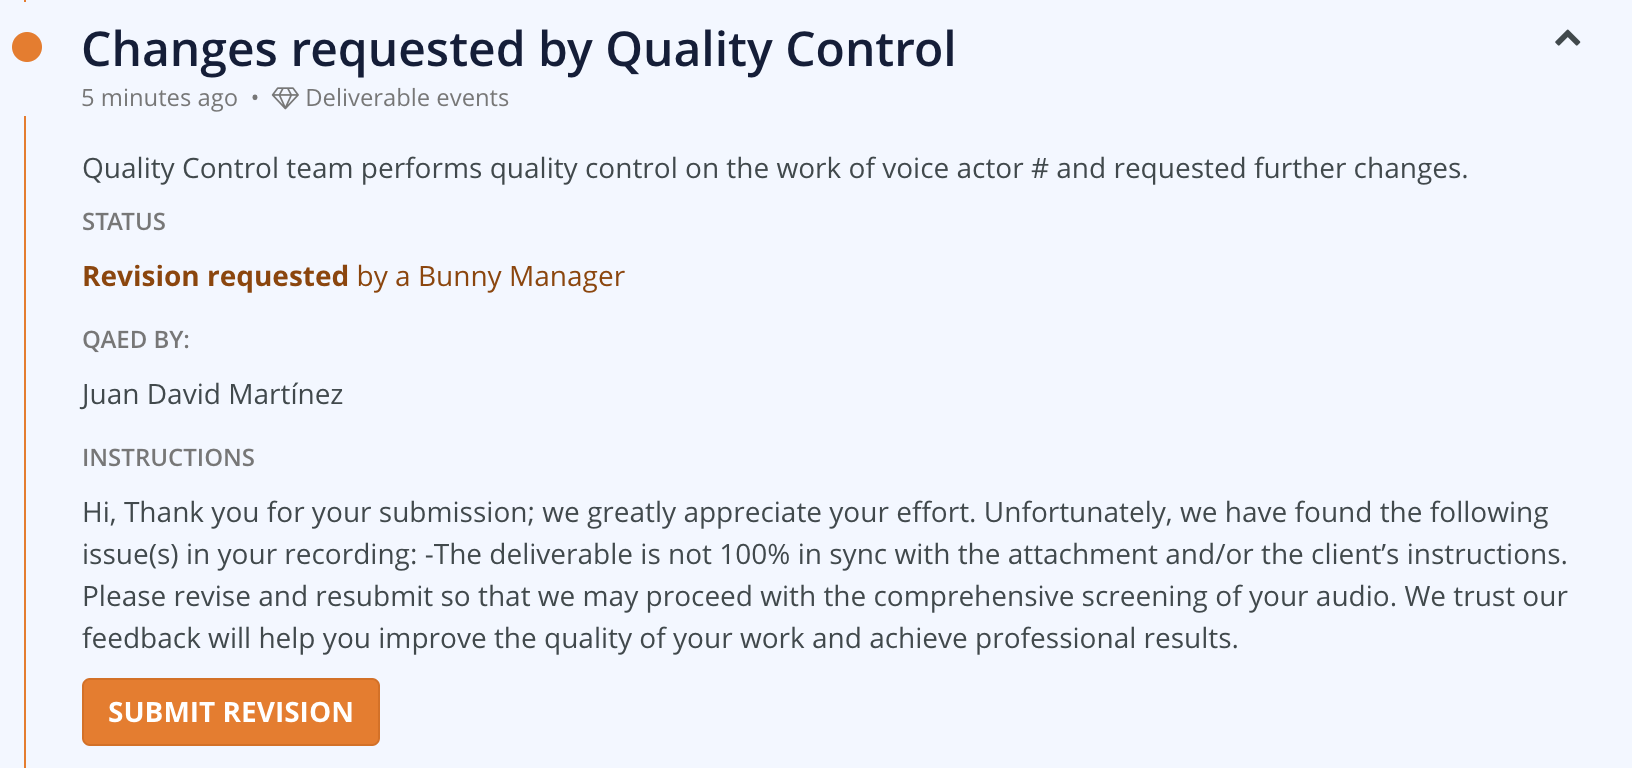Image resolution: width=1632 pixels, height=768 pixels.
Task: Click the "5 minutes ago" timestamp
Action: tap(159, 98)
